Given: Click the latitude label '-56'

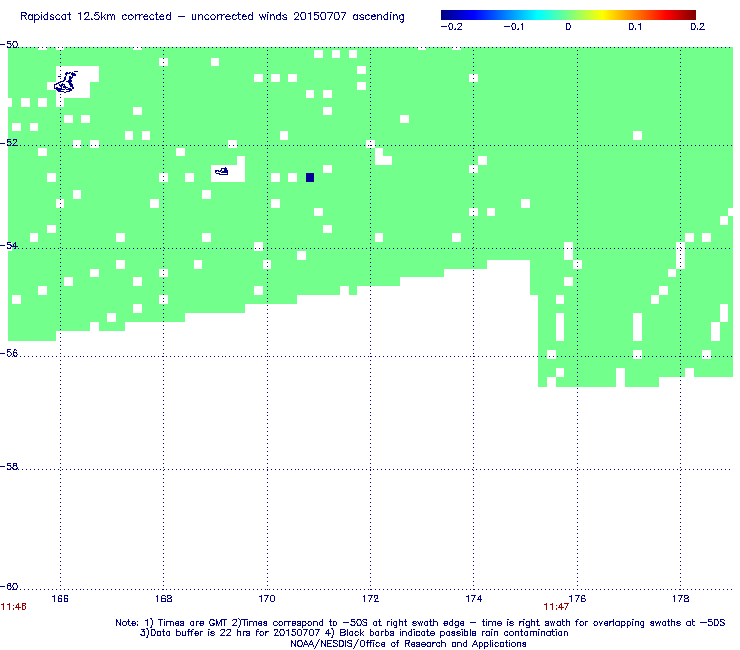Looking at the screenshot, I should pos(9,354).
